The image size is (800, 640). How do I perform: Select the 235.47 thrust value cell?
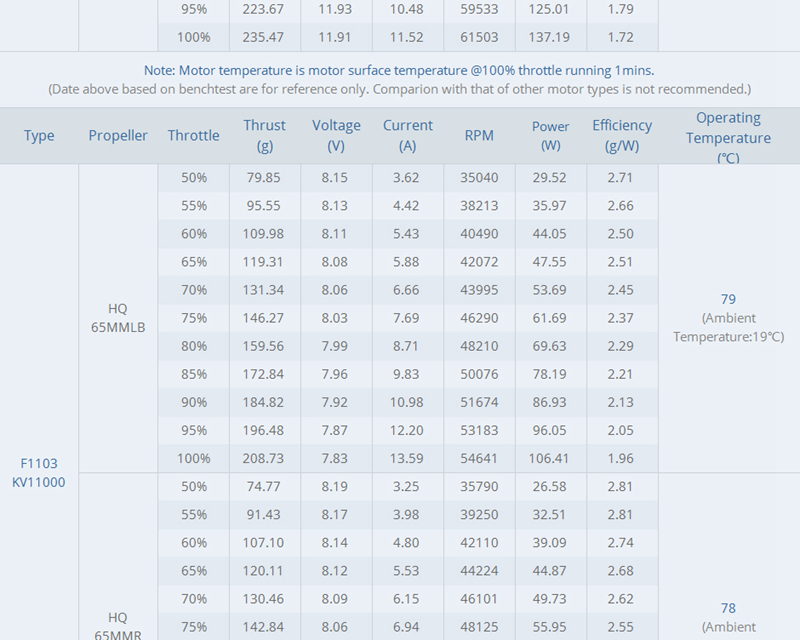(264, 37)
